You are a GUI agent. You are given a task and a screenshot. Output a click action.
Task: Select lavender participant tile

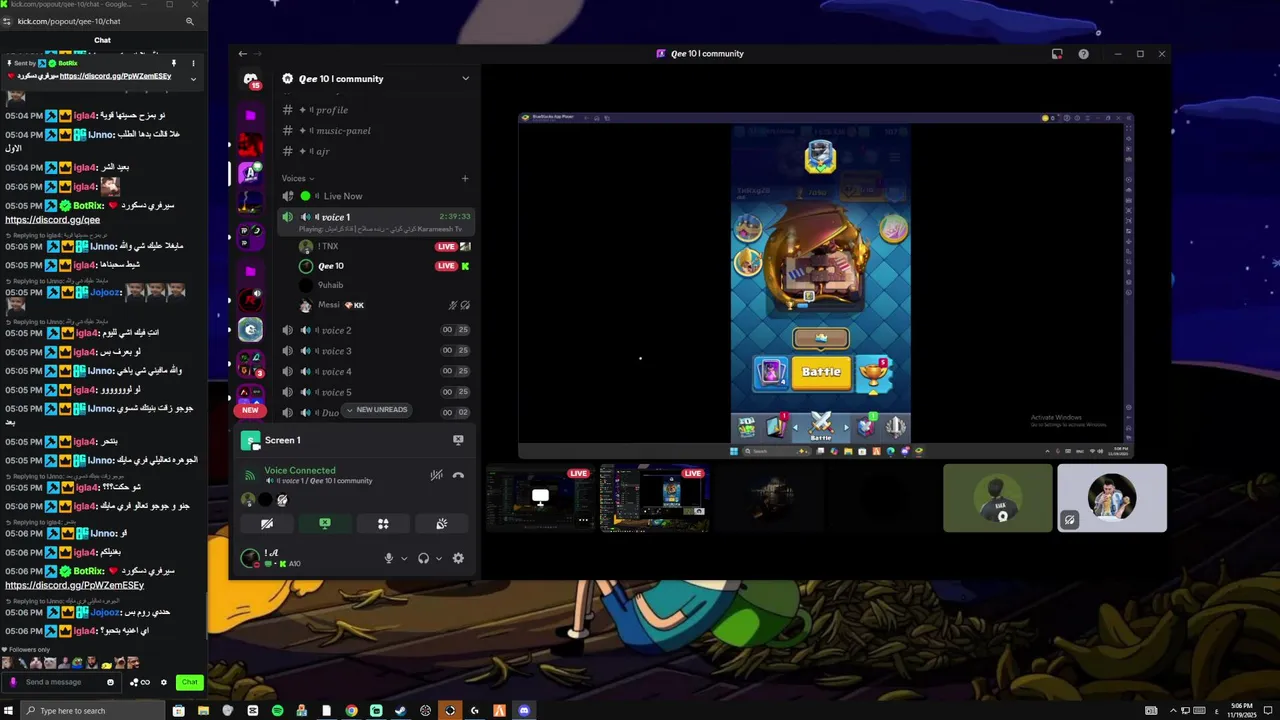click(1112, 498)
